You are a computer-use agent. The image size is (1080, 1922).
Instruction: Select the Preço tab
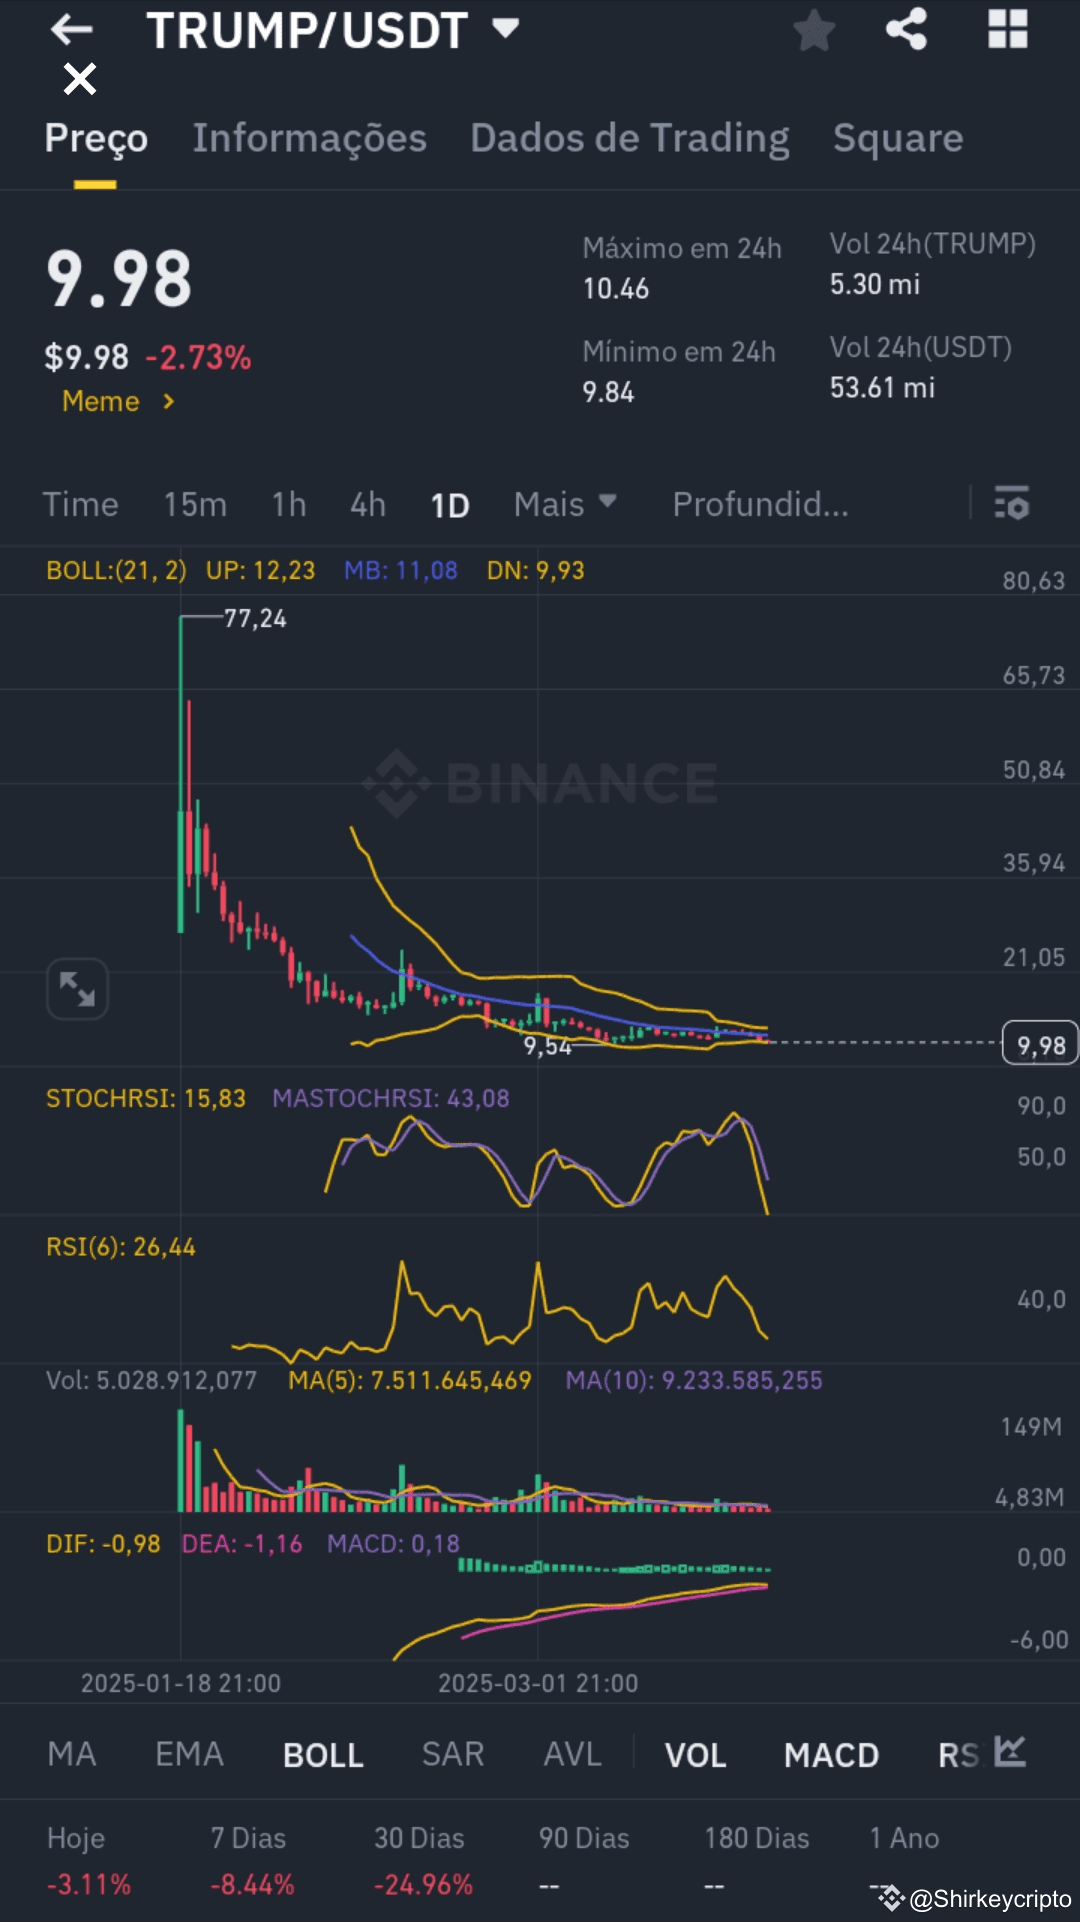[96, 138]
